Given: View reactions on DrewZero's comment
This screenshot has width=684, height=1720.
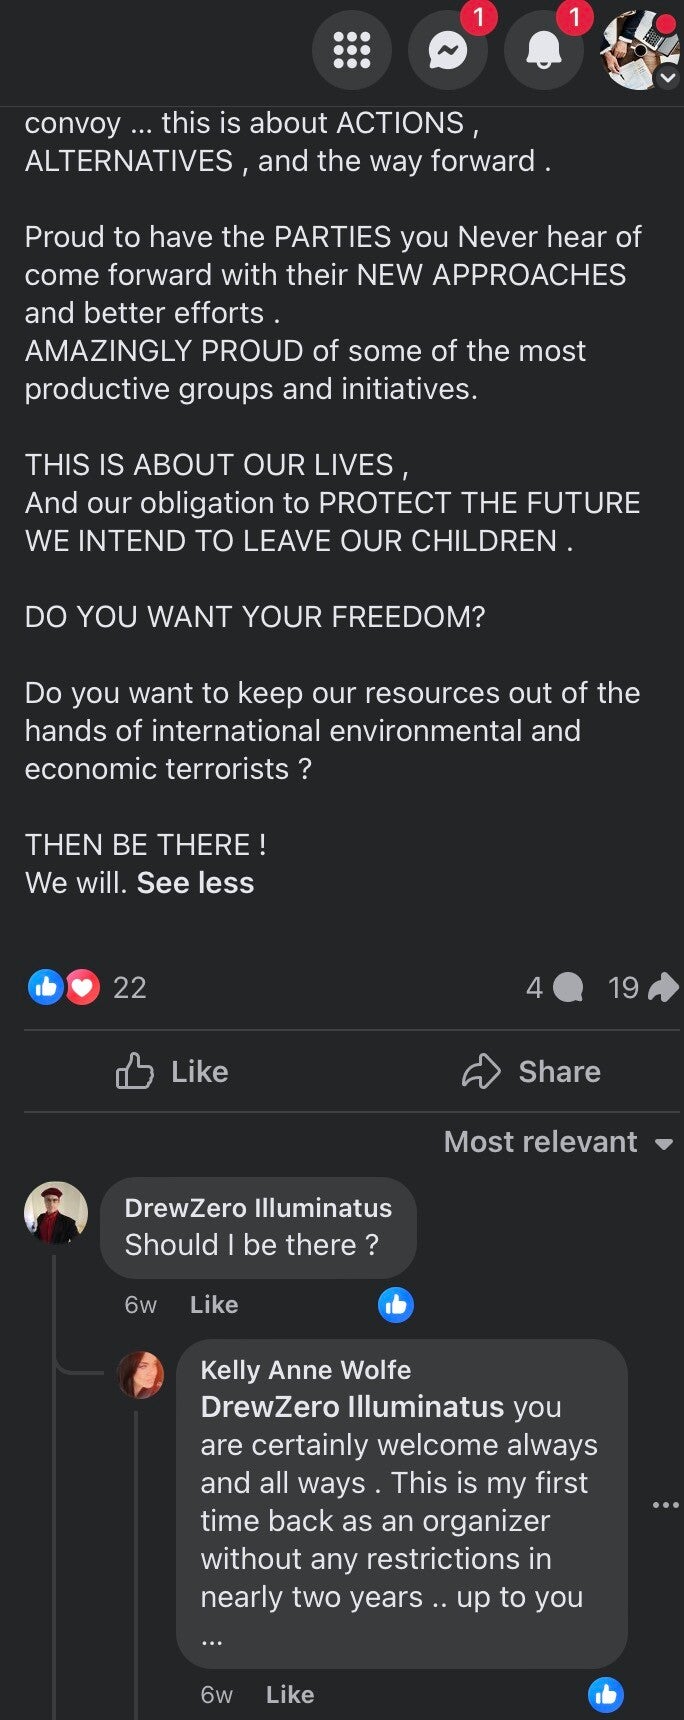Looking at the screenshot, I should (396, 1305).
